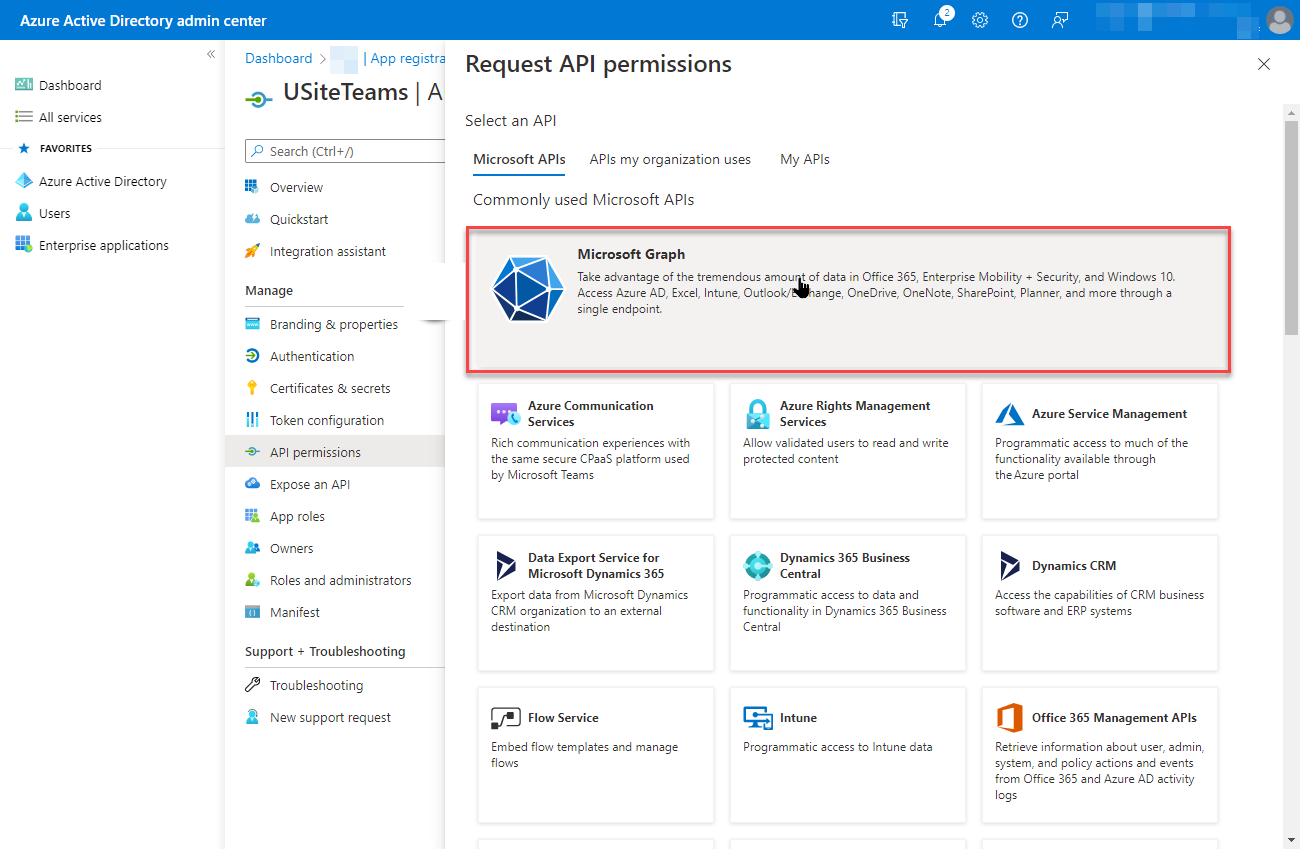
Task: Select Azure Rights Management Services card
Action: (x=848, y=451)
